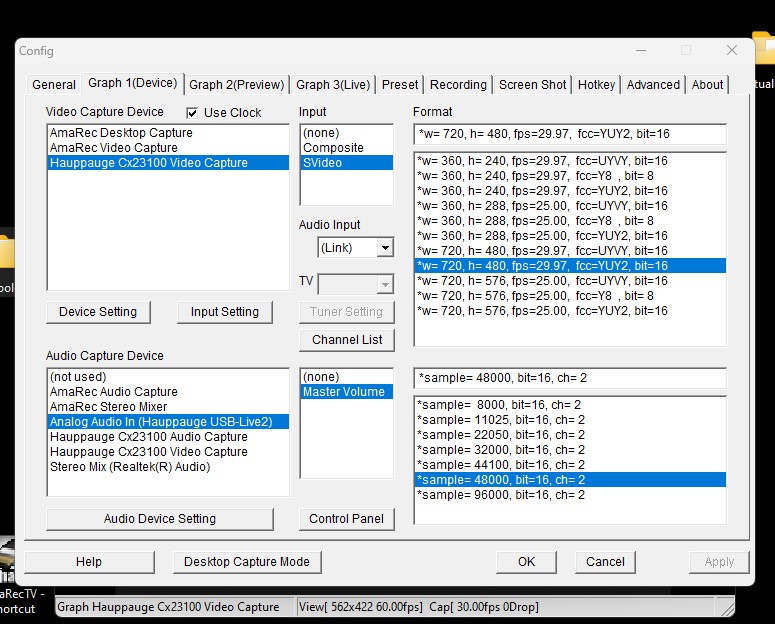
Task: Select format 360x288 25.00 fcc=UYVY
Action: 570,206
